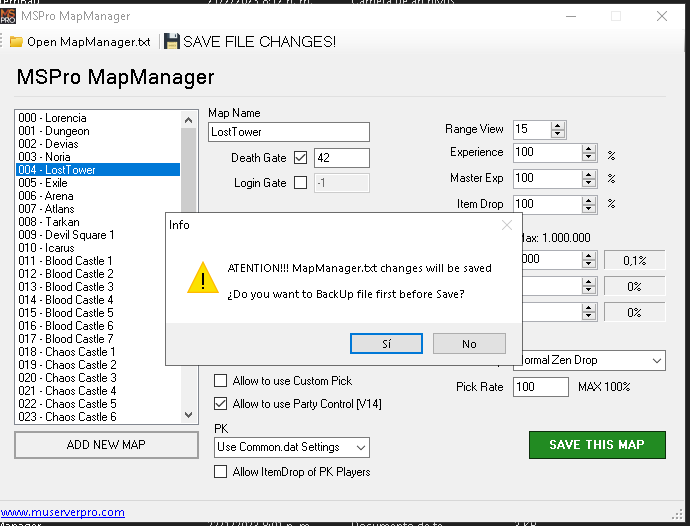This screenshot has width=690, height=526.
Task: Enable the Login Gate checkbox
Action: pyautogui.click(x=301, y=183)
